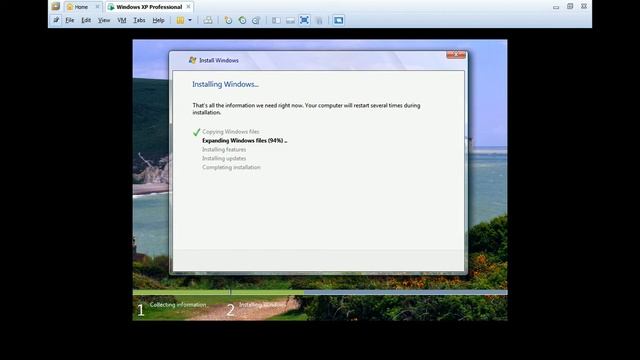This screenshot has width=640, height=360.
Task: Click the 'Expanding Windows files (94%)' text
Action: click(244, 140)
